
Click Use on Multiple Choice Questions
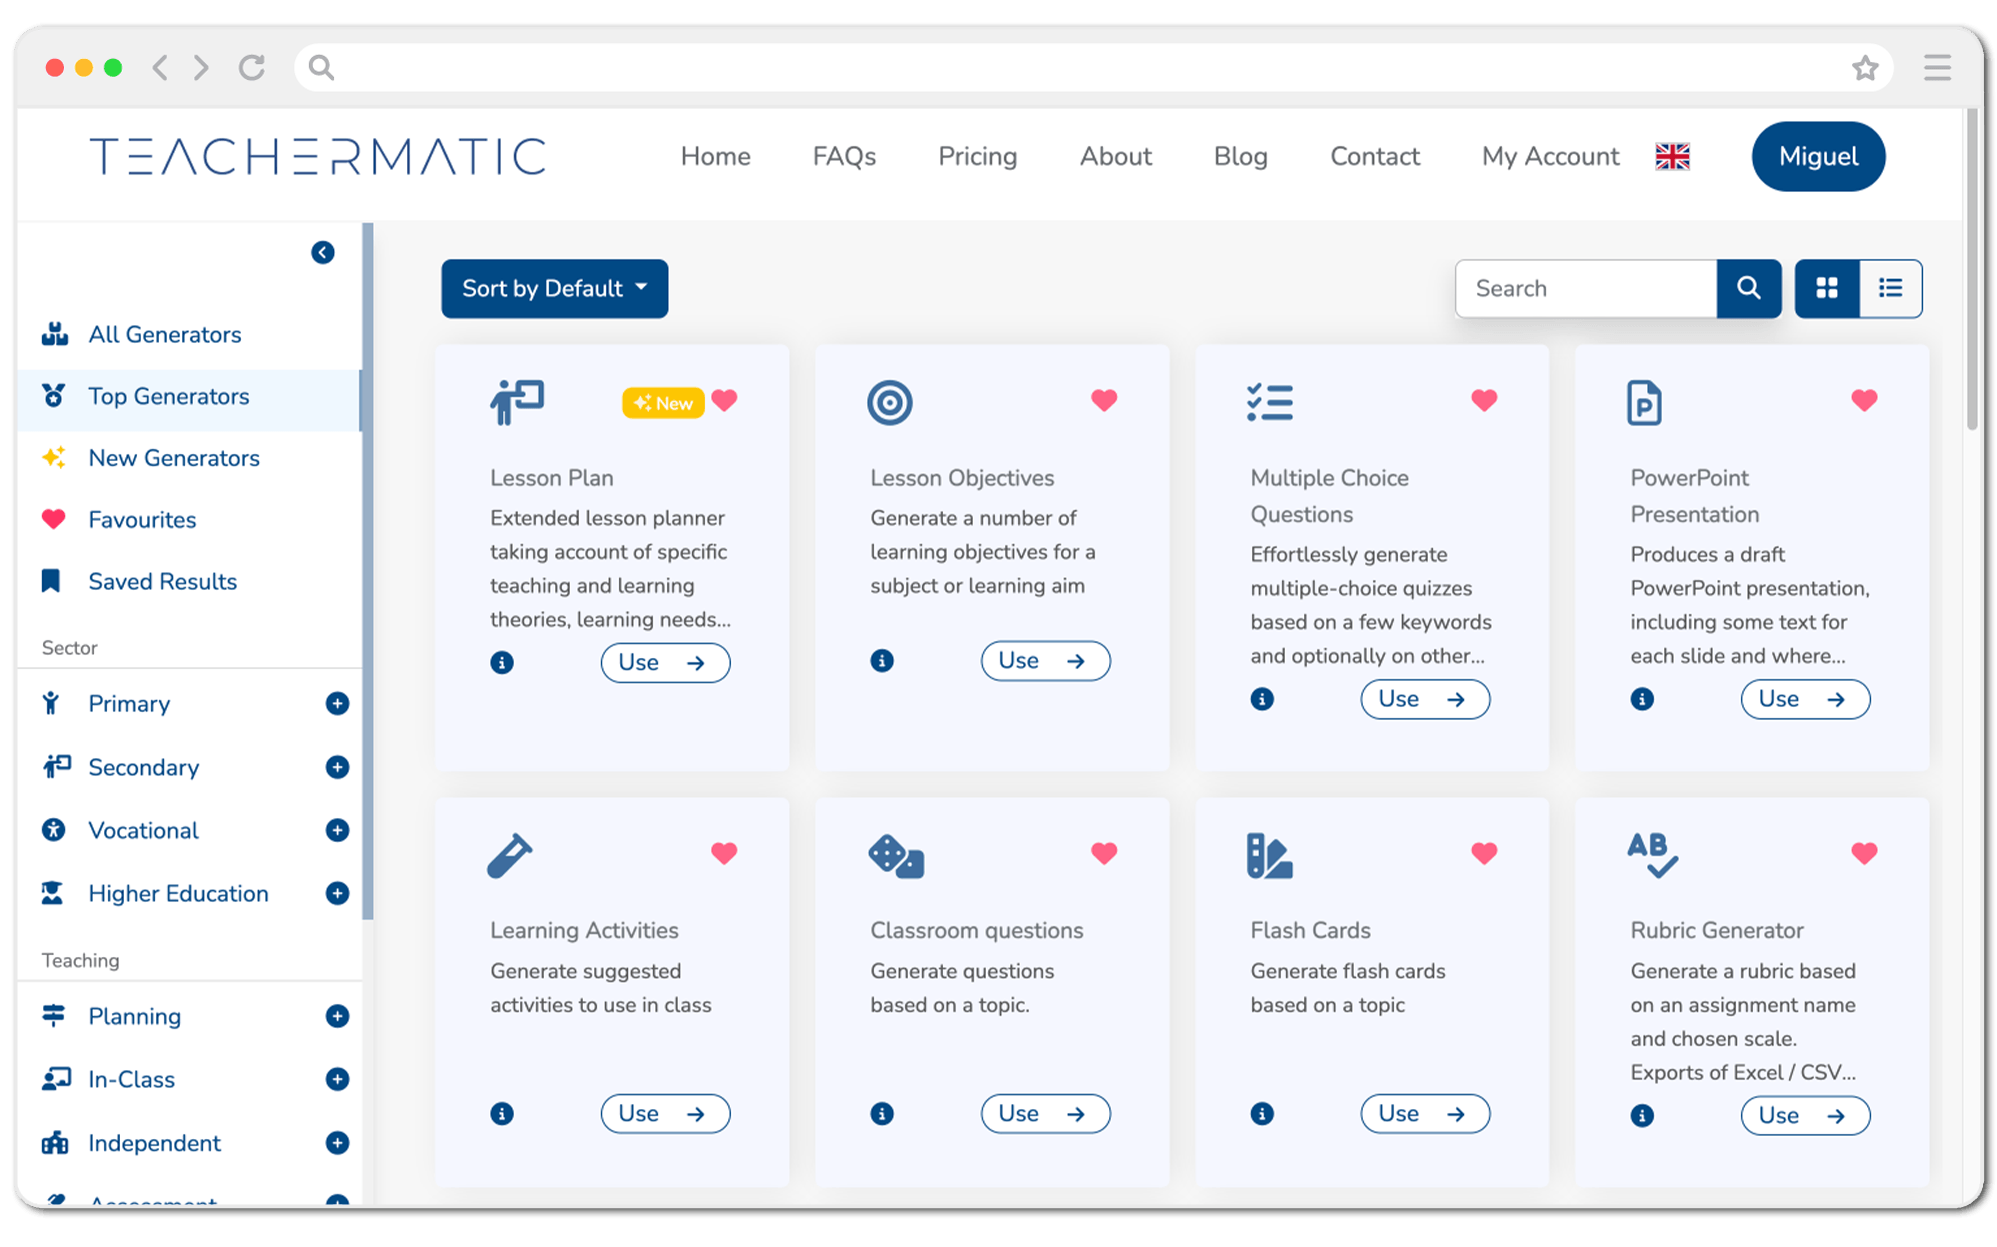click(x=1425, y=699)
